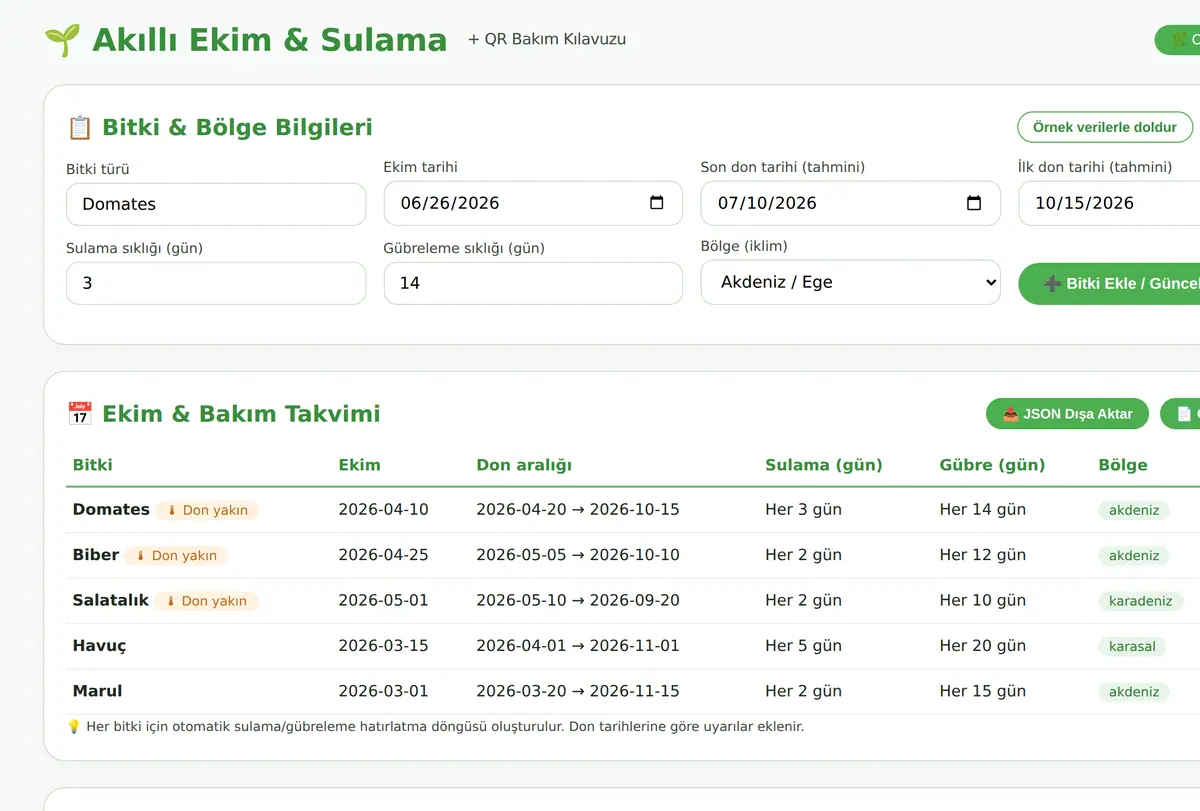This screenshot has width=1200, height=811.
Task: Click the Don yakın badge on Biber
Action: click(176, 556)
